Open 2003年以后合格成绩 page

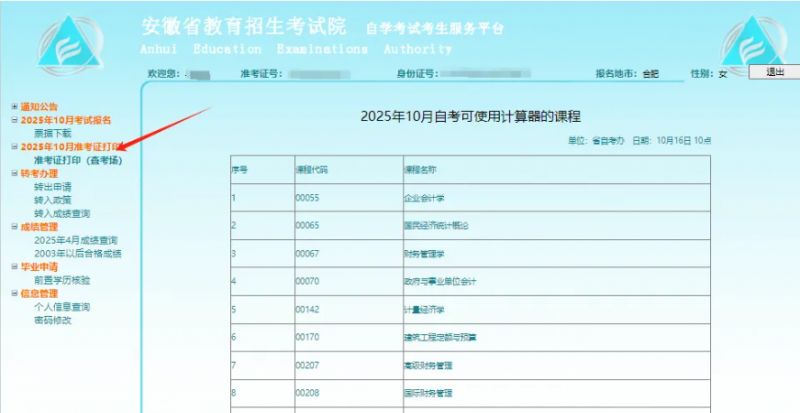pos(77,254)
